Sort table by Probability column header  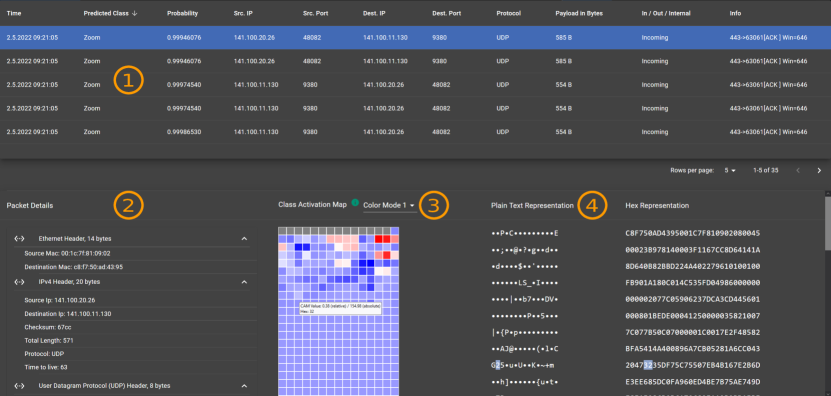tap(182, 13)
